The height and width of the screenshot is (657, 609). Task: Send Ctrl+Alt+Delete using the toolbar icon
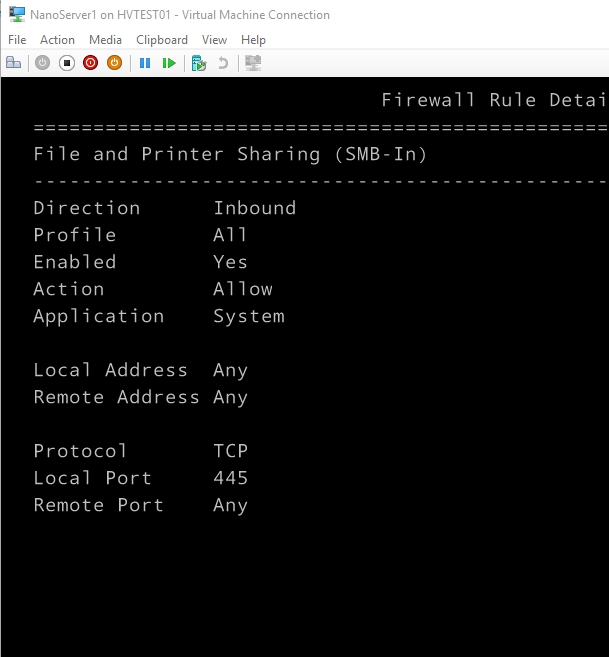pos(14,63)
